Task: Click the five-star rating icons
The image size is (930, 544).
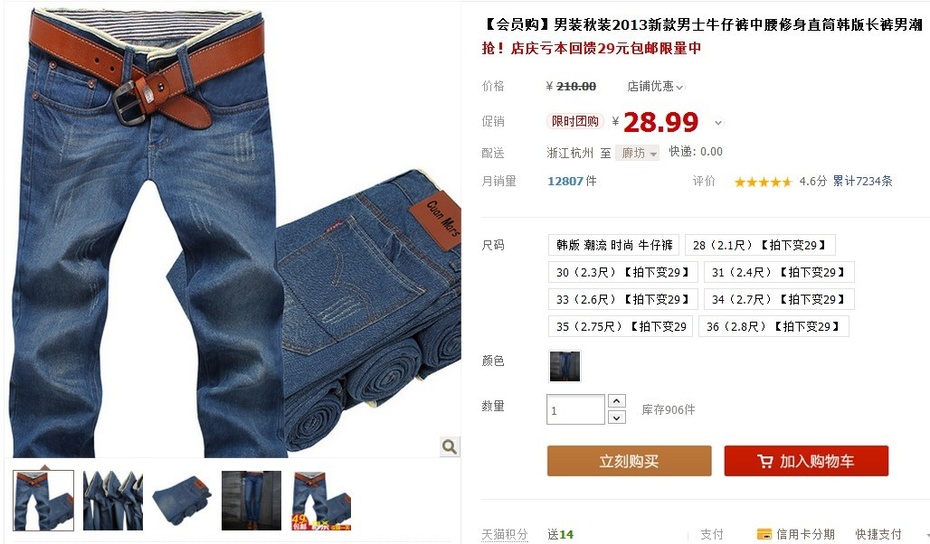Action: point(763,182)
